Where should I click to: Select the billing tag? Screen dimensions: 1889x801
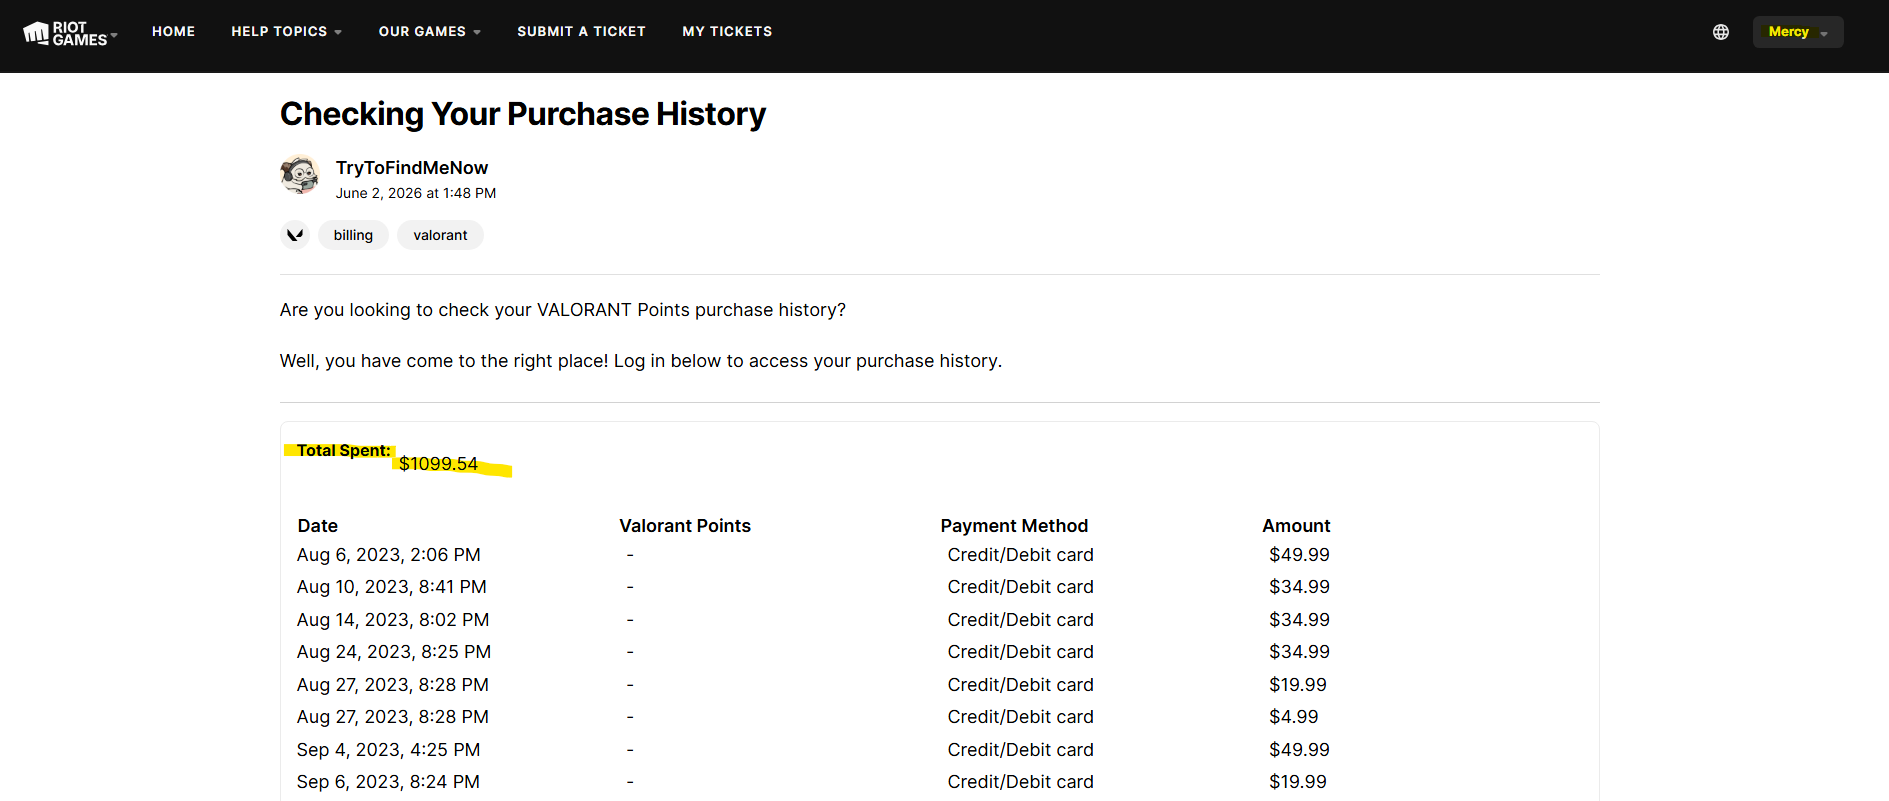pos(353,235)
